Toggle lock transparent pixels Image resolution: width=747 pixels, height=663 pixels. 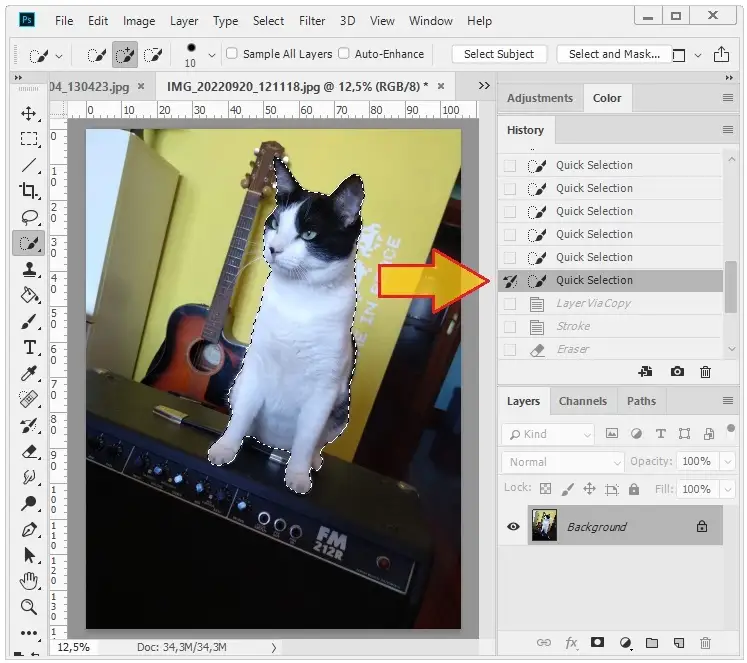(545, 489)
